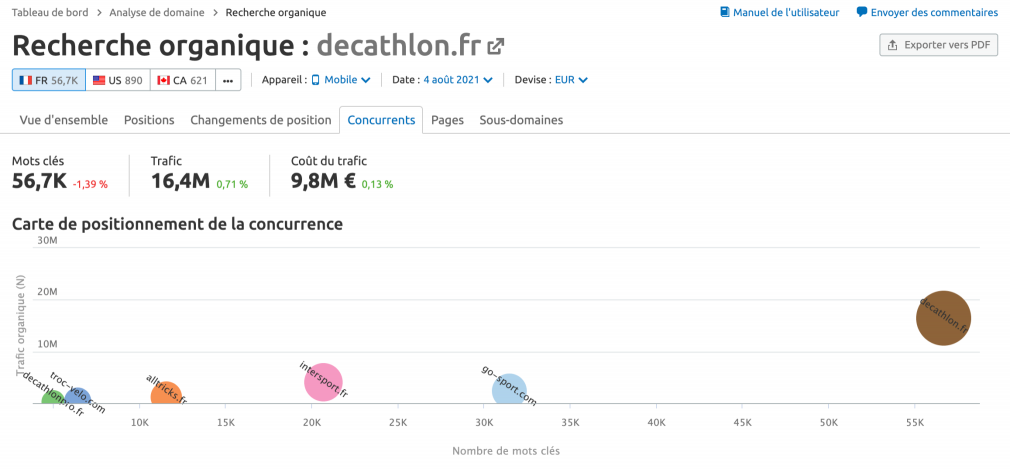Screen dimensions: 1010x469
Task: Click the light blue go-sport.com bubble
Action: (509, 390)
